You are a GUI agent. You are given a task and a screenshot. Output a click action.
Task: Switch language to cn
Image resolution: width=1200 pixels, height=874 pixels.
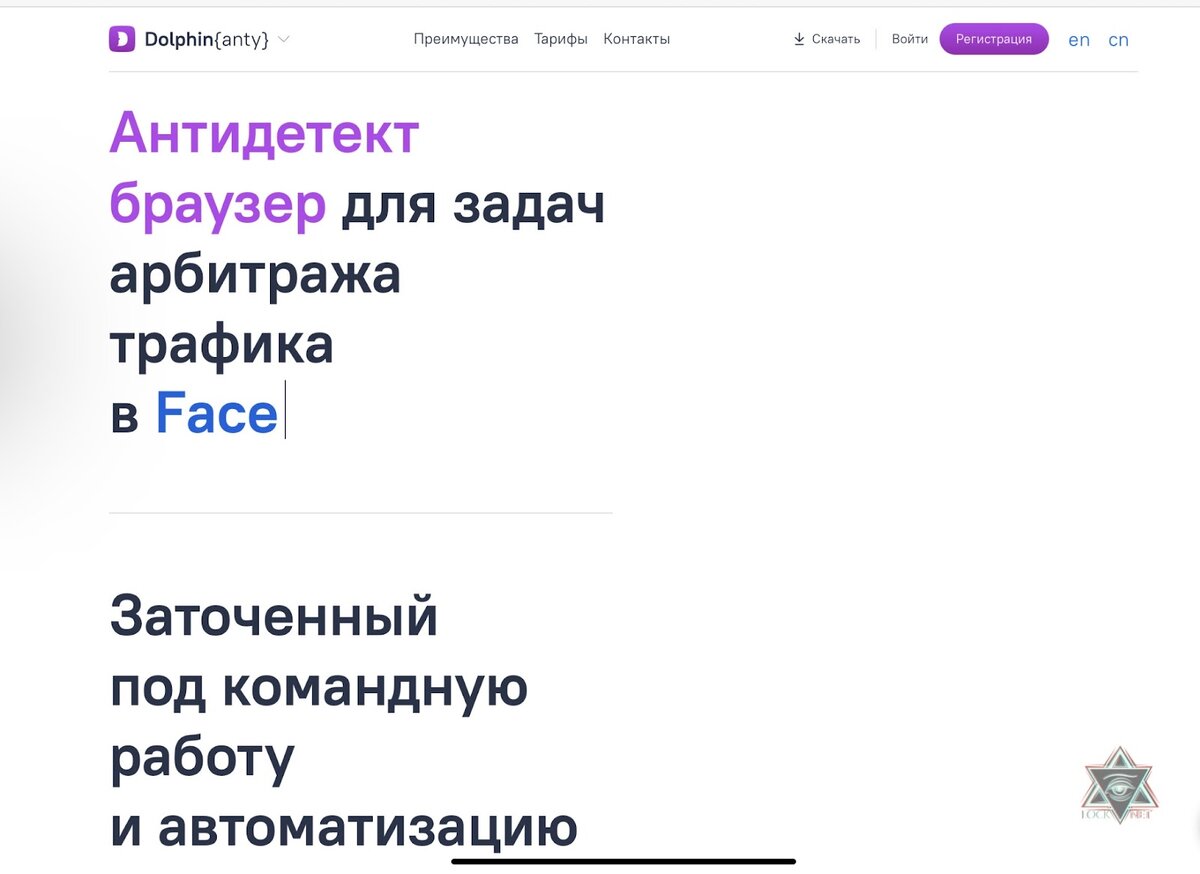[x=1119, y=40]
